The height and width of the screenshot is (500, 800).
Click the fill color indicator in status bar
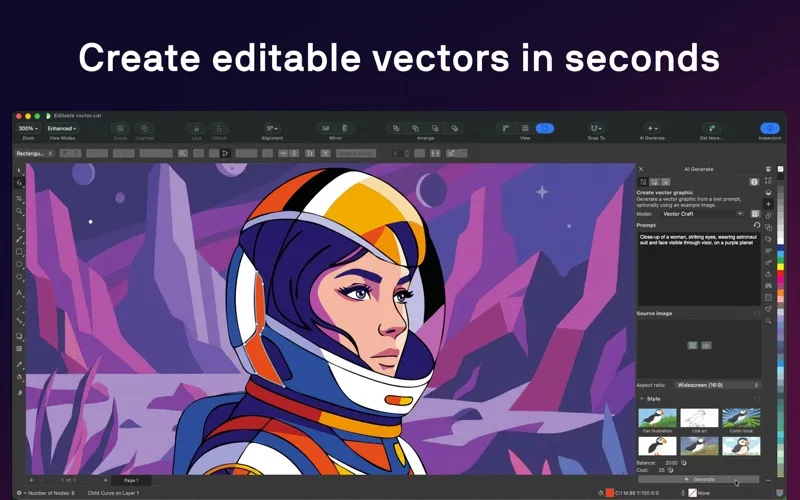pyautogui.click(x=609, y=493)
